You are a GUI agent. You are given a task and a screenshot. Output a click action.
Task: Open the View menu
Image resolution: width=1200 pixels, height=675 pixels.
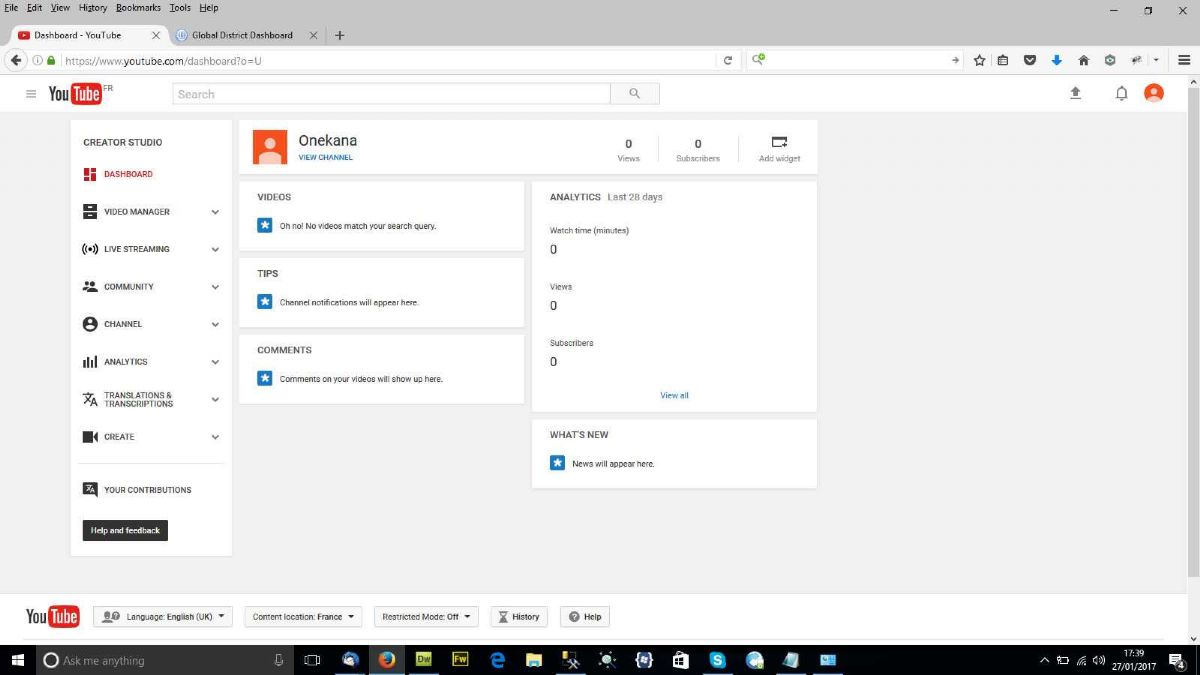60,8
